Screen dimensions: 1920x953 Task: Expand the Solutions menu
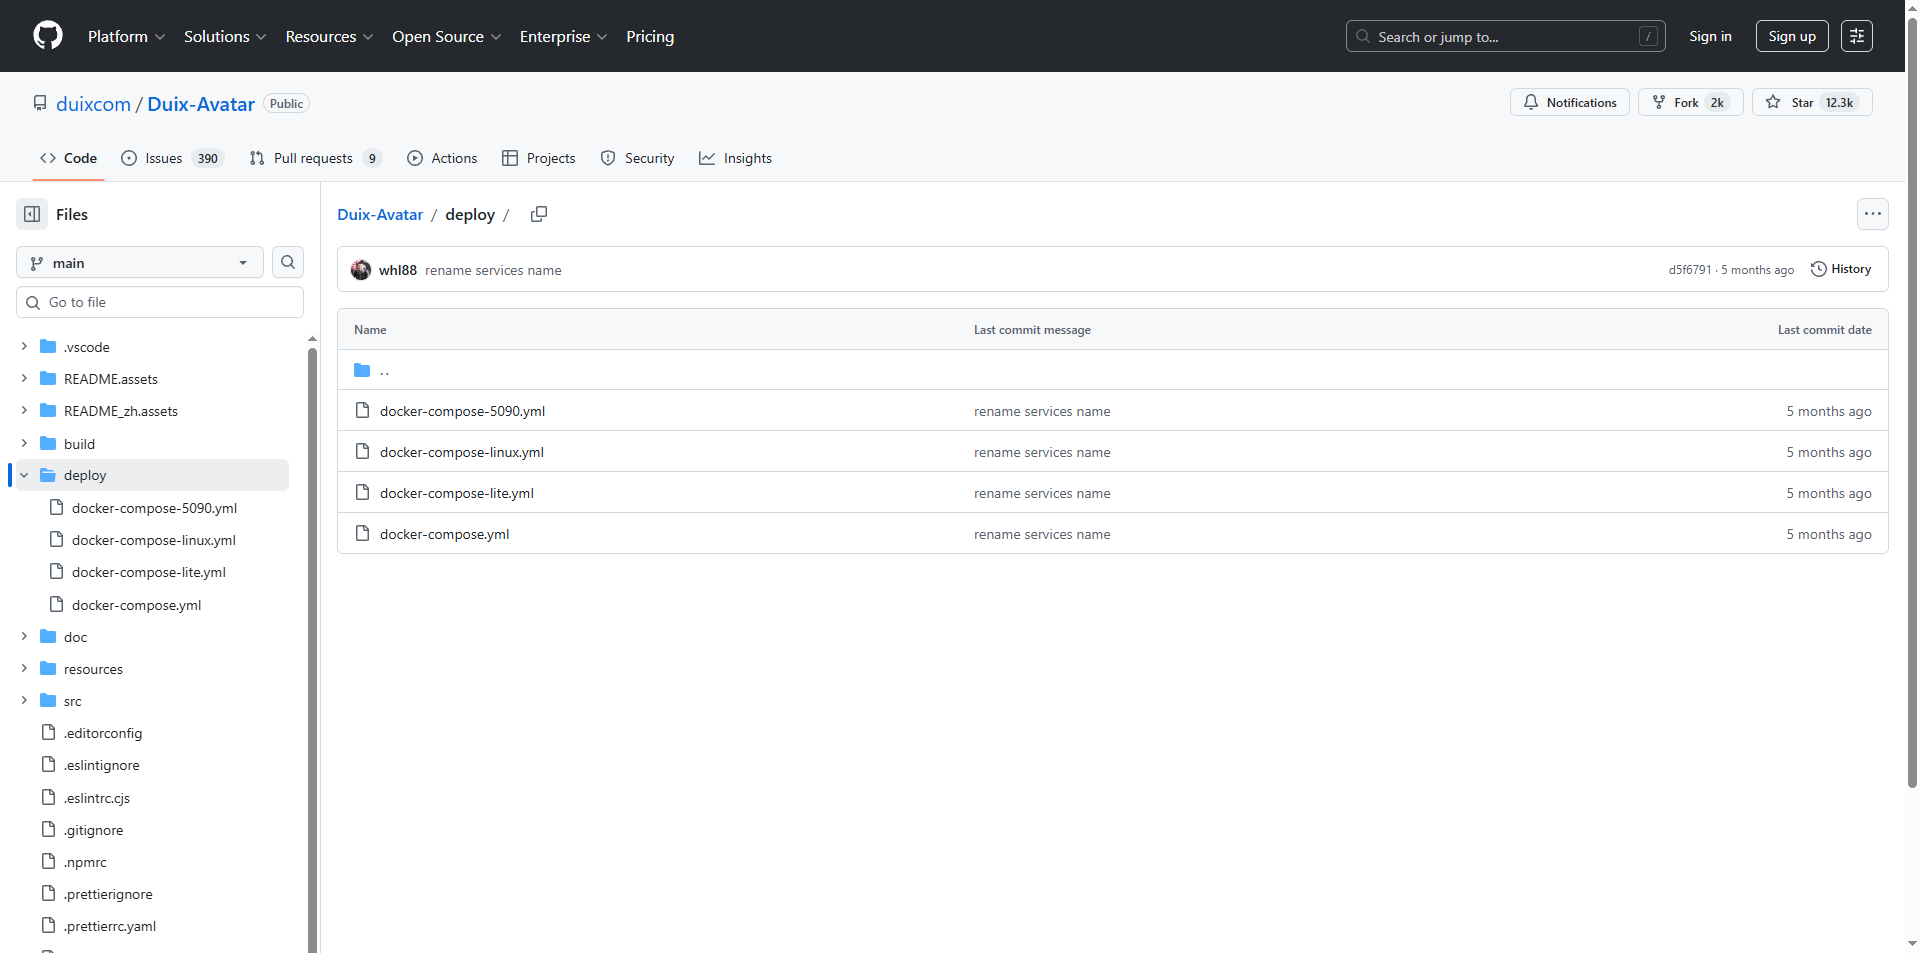click(225, 36)
